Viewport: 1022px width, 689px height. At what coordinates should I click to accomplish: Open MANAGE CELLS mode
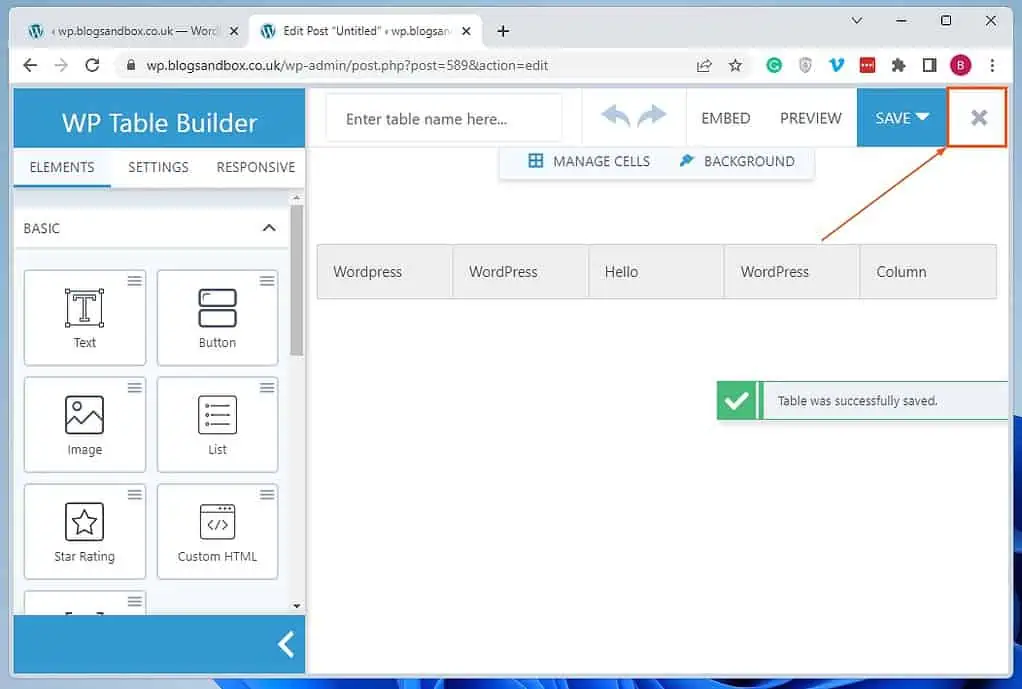point(589,161)
